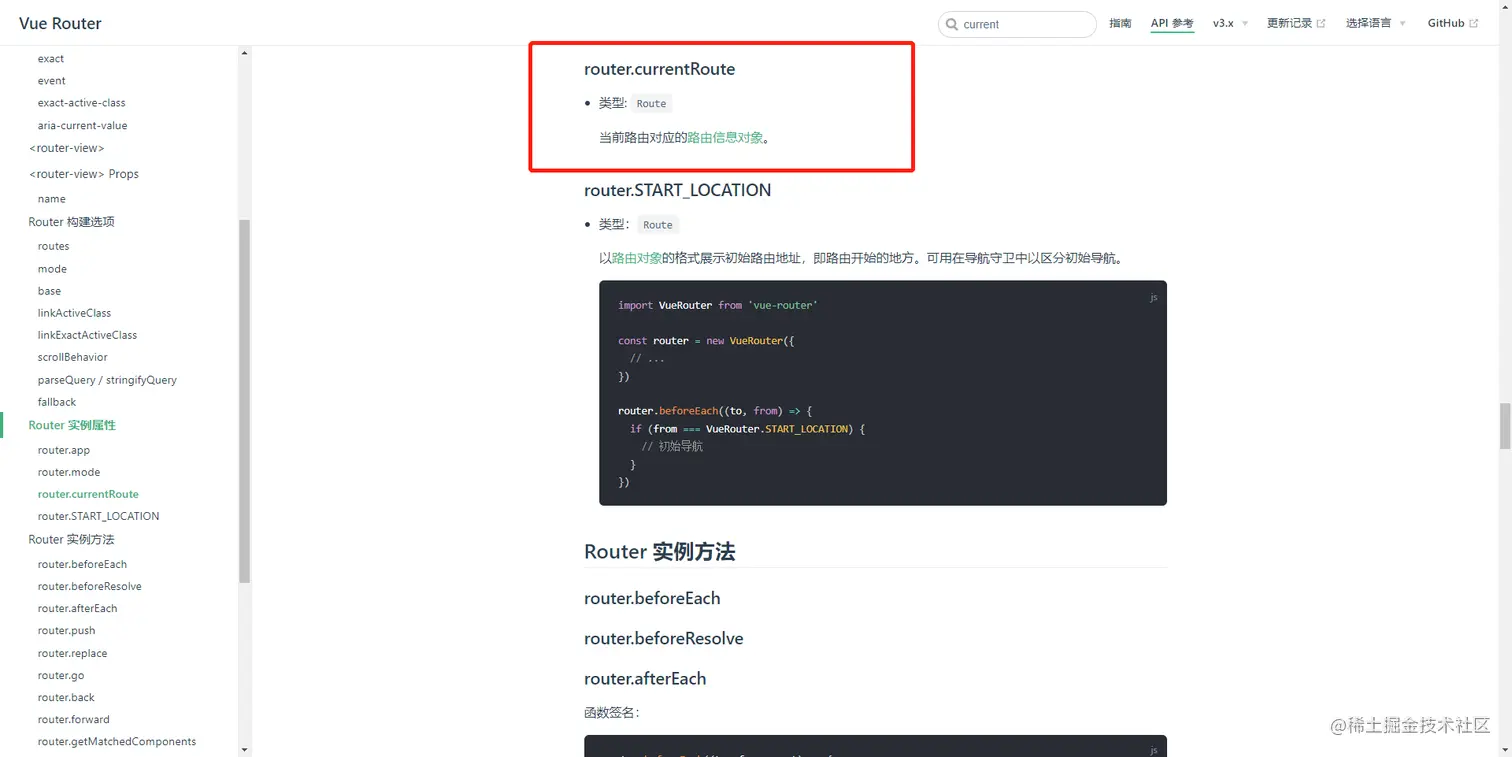Select 'router.getMatchedComponents' in the sidebar
Viewport: 1512px width, 757px height.
tap(117, 741)
